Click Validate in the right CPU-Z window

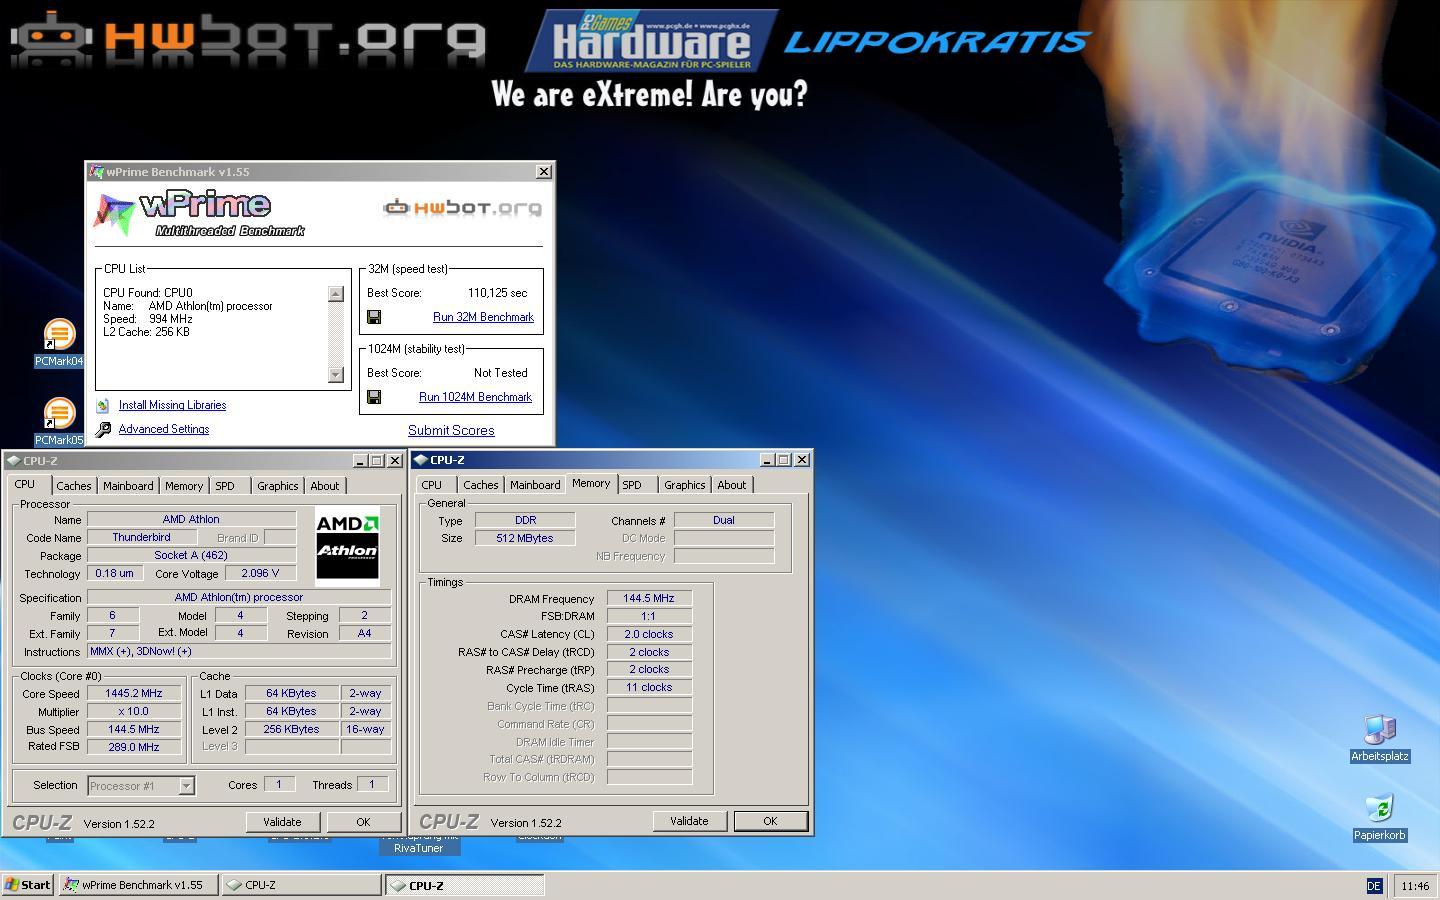[x=689, y=821]
